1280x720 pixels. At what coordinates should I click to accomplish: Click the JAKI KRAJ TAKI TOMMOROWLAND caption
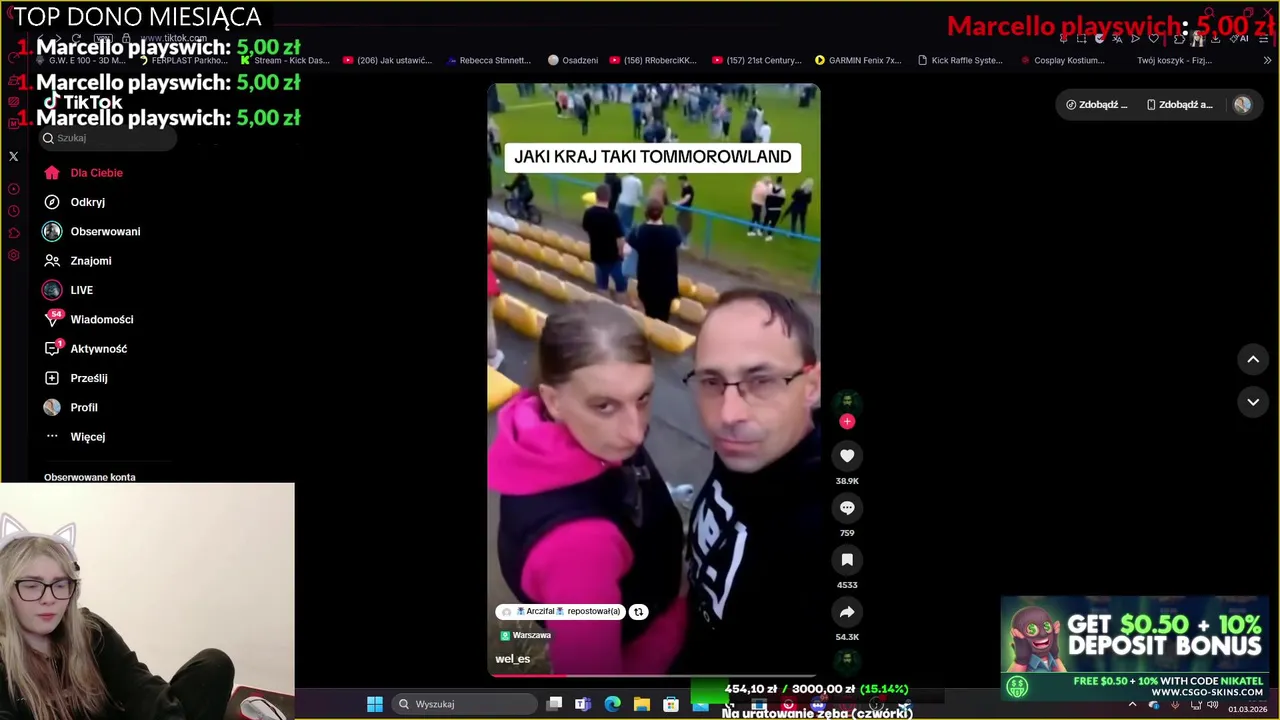click(653, 157)
